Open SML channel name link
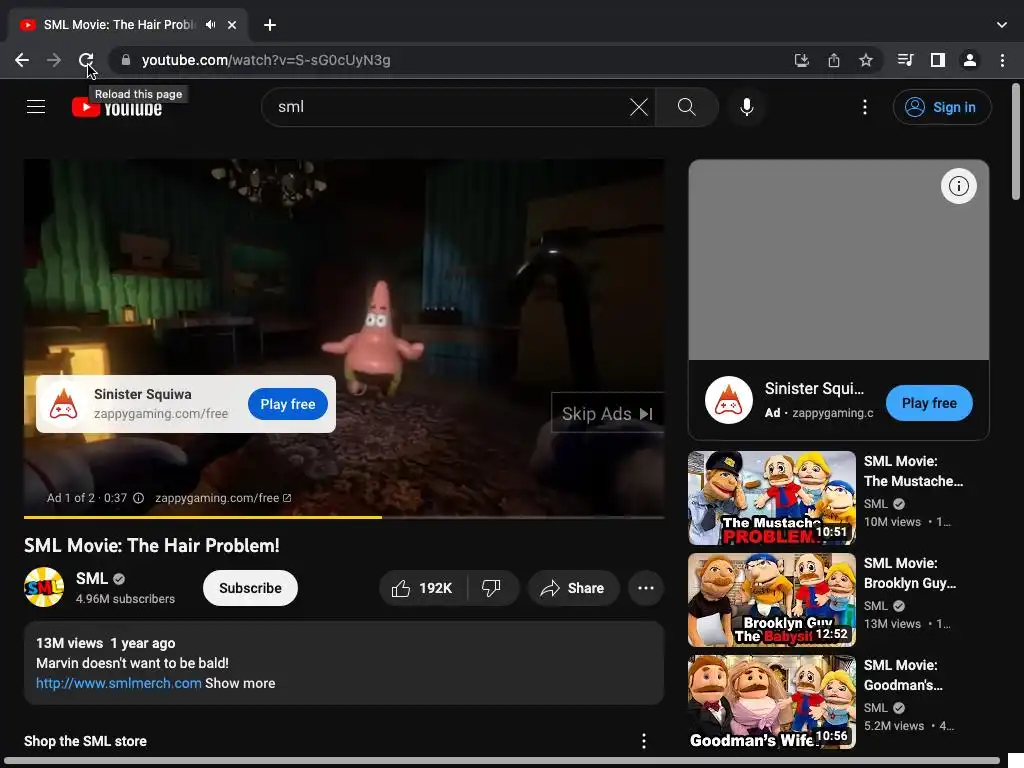Screen dimensions: 1024x768 [91, 579]
